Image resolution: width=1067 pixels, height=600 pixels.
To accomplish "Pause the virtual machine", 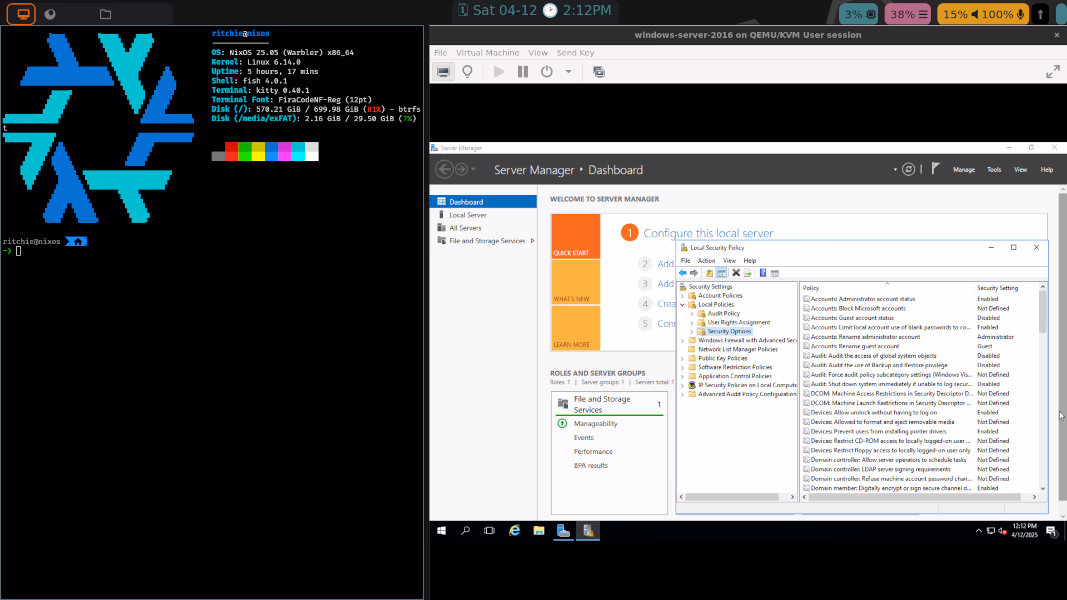I will [x=523, y=71].
